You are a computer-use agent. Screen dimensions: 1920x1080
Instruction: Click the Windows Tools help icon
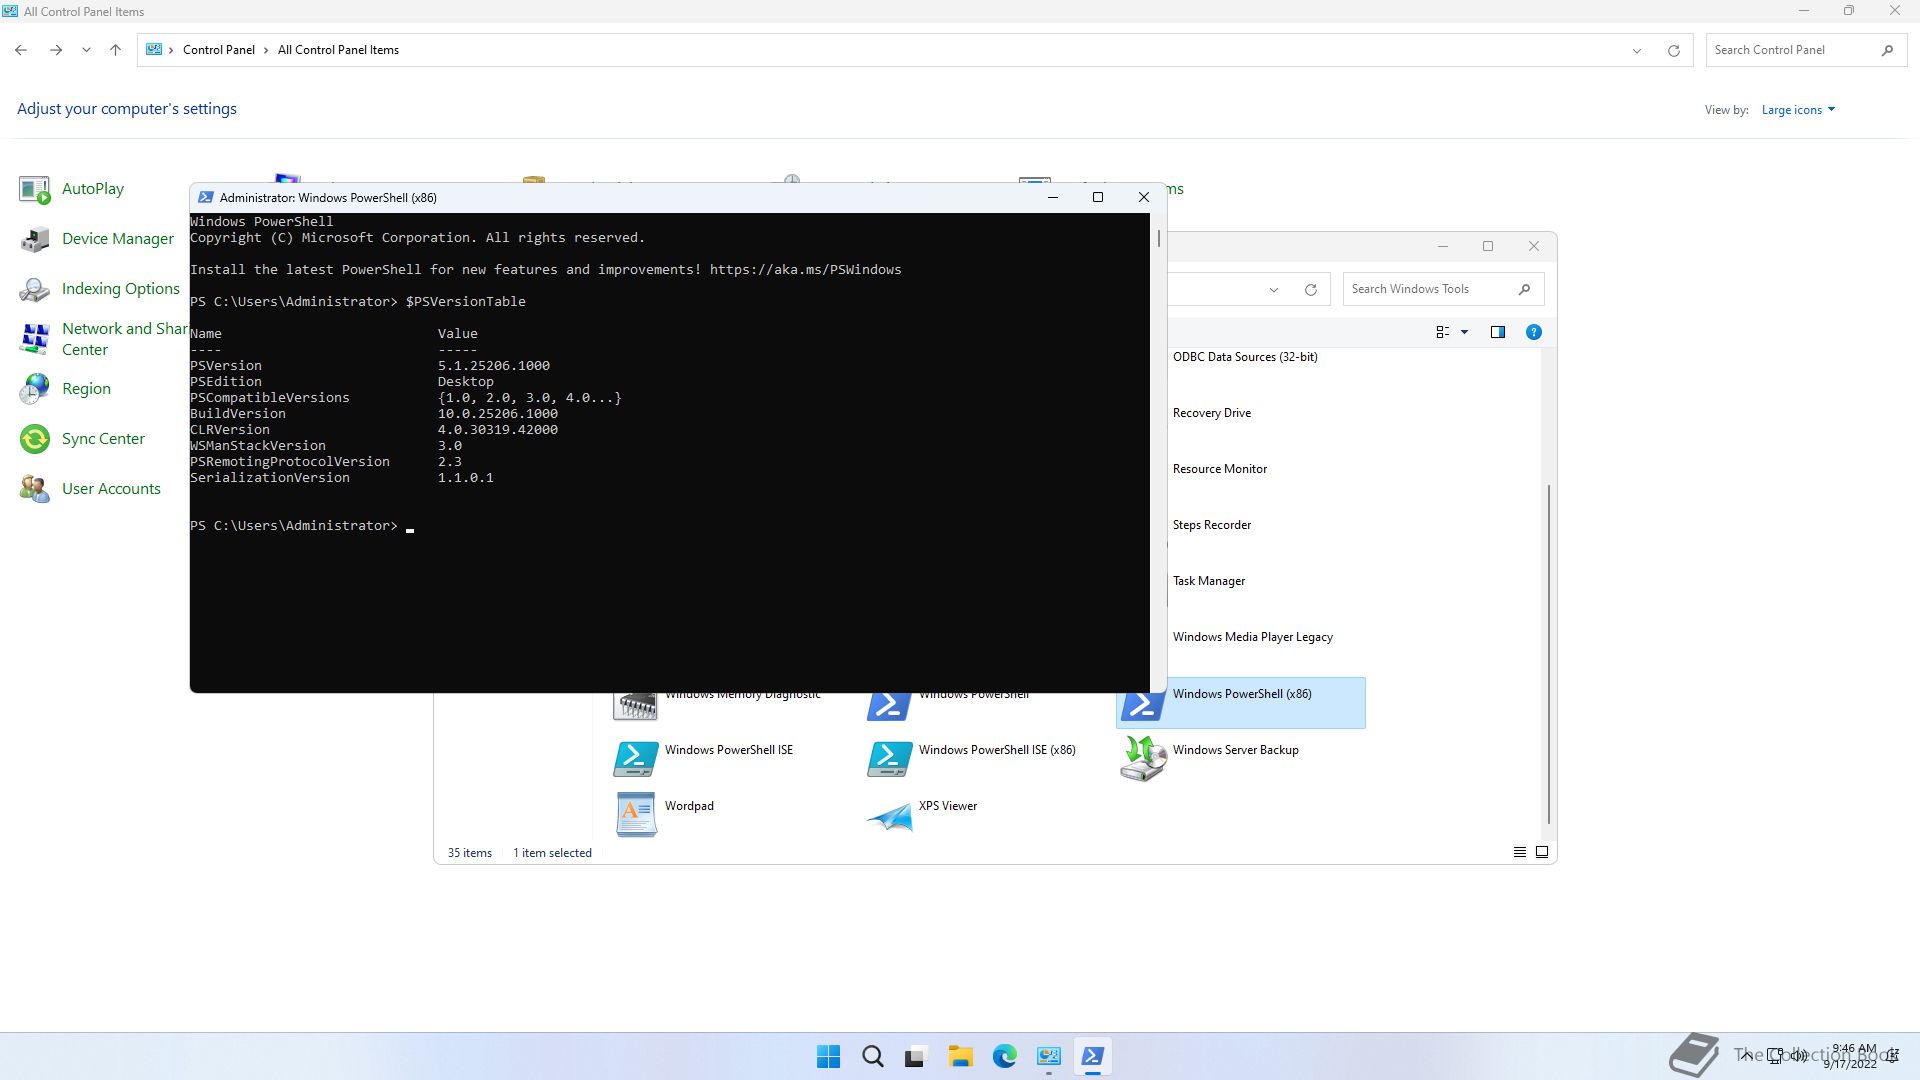tap(1533, 332)
